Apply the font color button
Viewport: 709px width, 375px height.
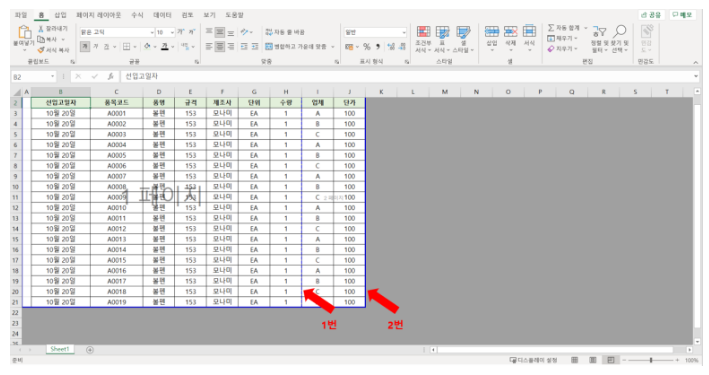(x=165, y=46)
